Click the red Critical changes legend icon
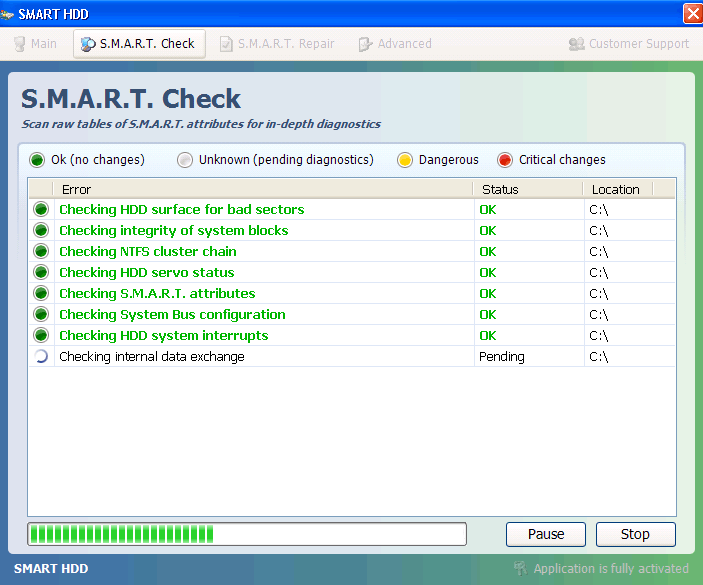The height and width of the screenshot is (585, 703). click(x=505, y=160)
